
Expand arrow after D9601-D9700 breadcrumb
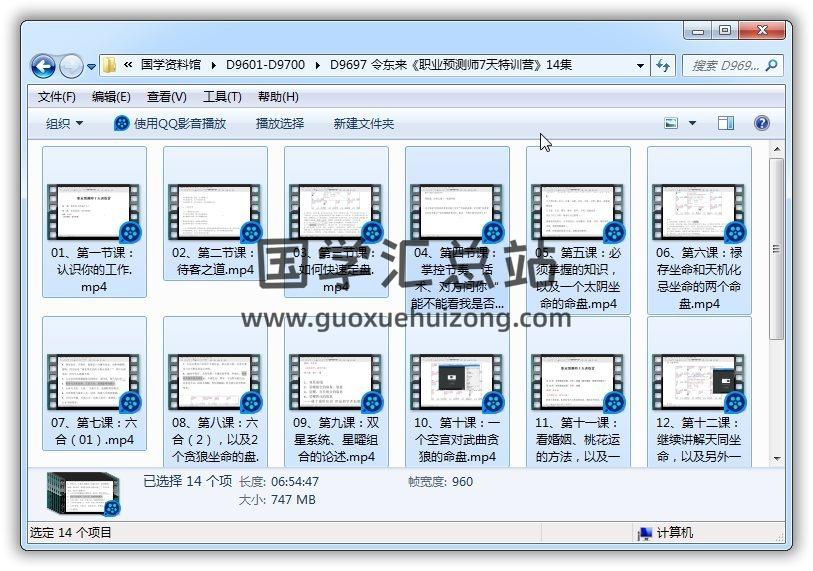click(317, 65)
